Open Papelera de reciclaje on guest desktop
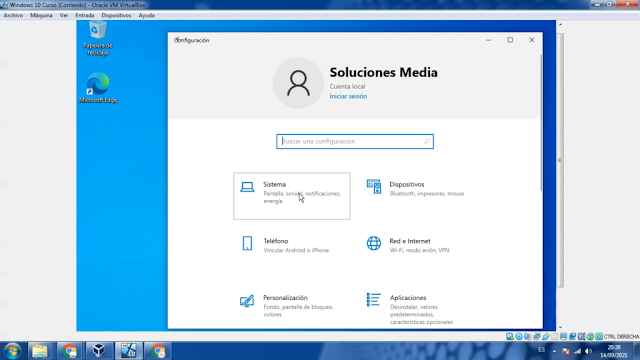 click(x=98, y=39)
